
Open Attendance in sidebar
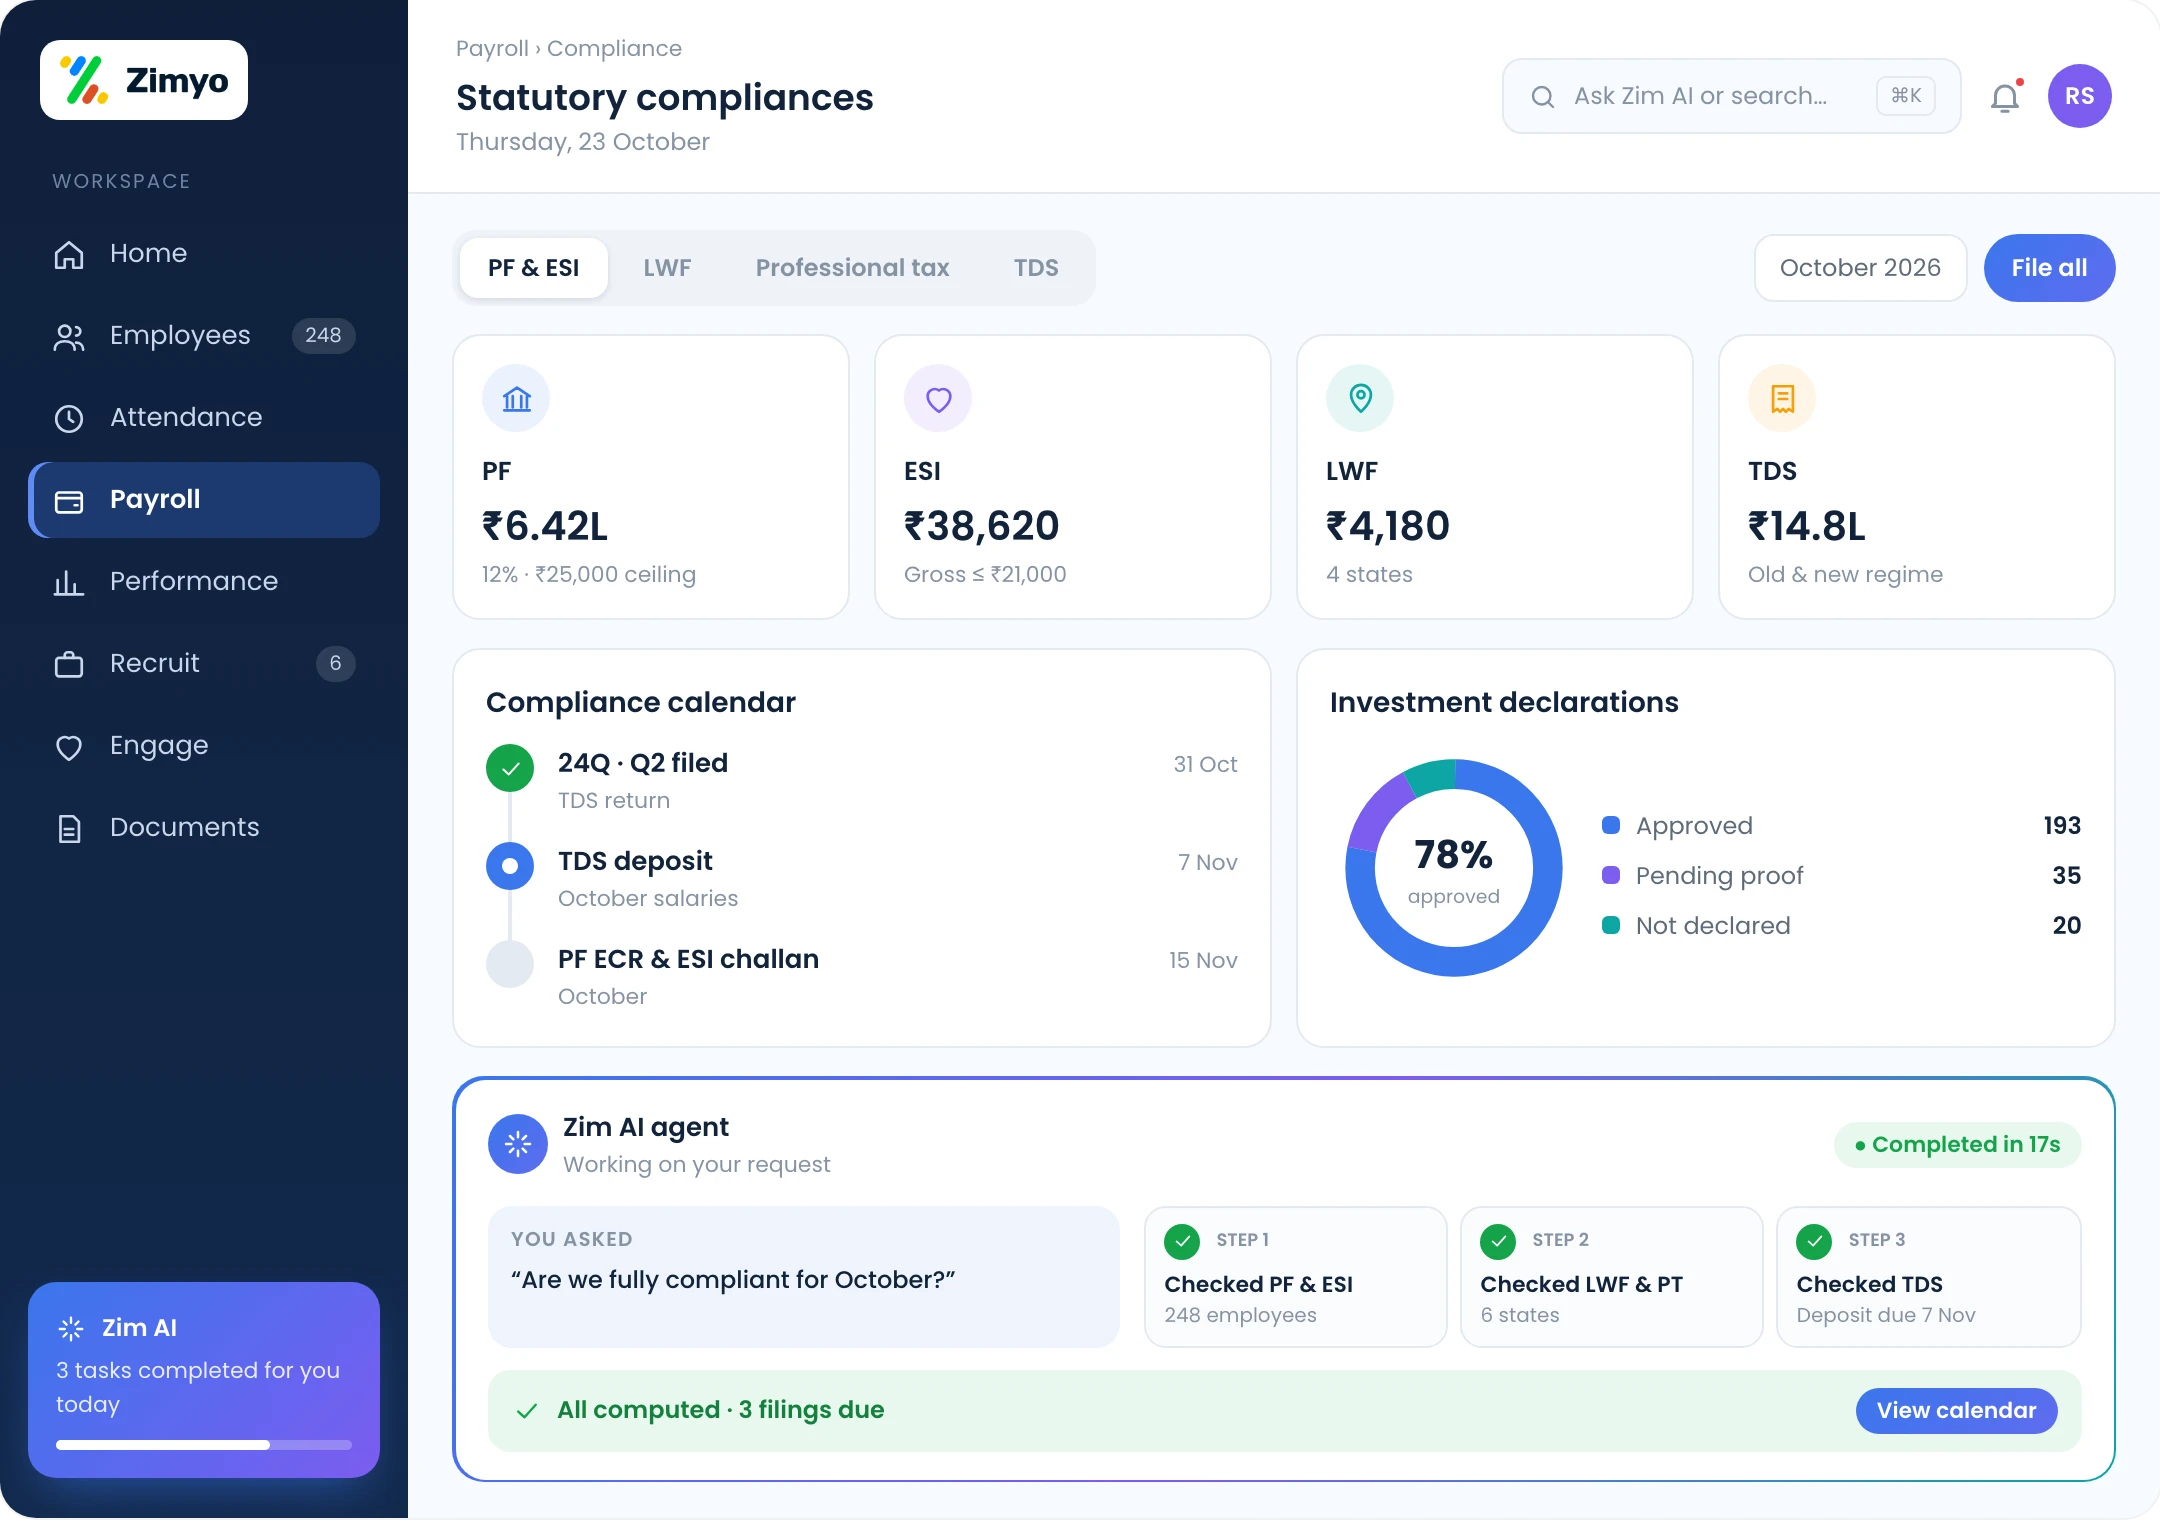pyautogui.click(x=204, y=417)
